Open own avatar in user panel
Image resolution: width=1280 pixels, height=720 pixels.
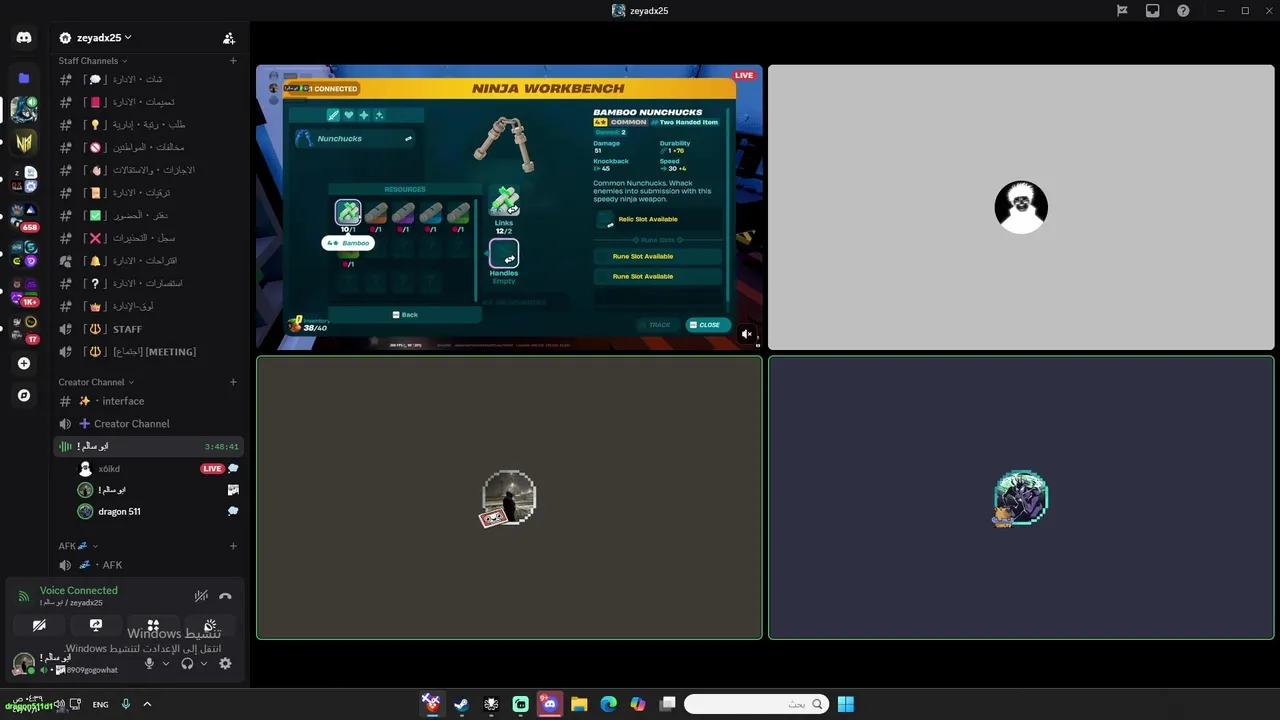pos(24,663)
